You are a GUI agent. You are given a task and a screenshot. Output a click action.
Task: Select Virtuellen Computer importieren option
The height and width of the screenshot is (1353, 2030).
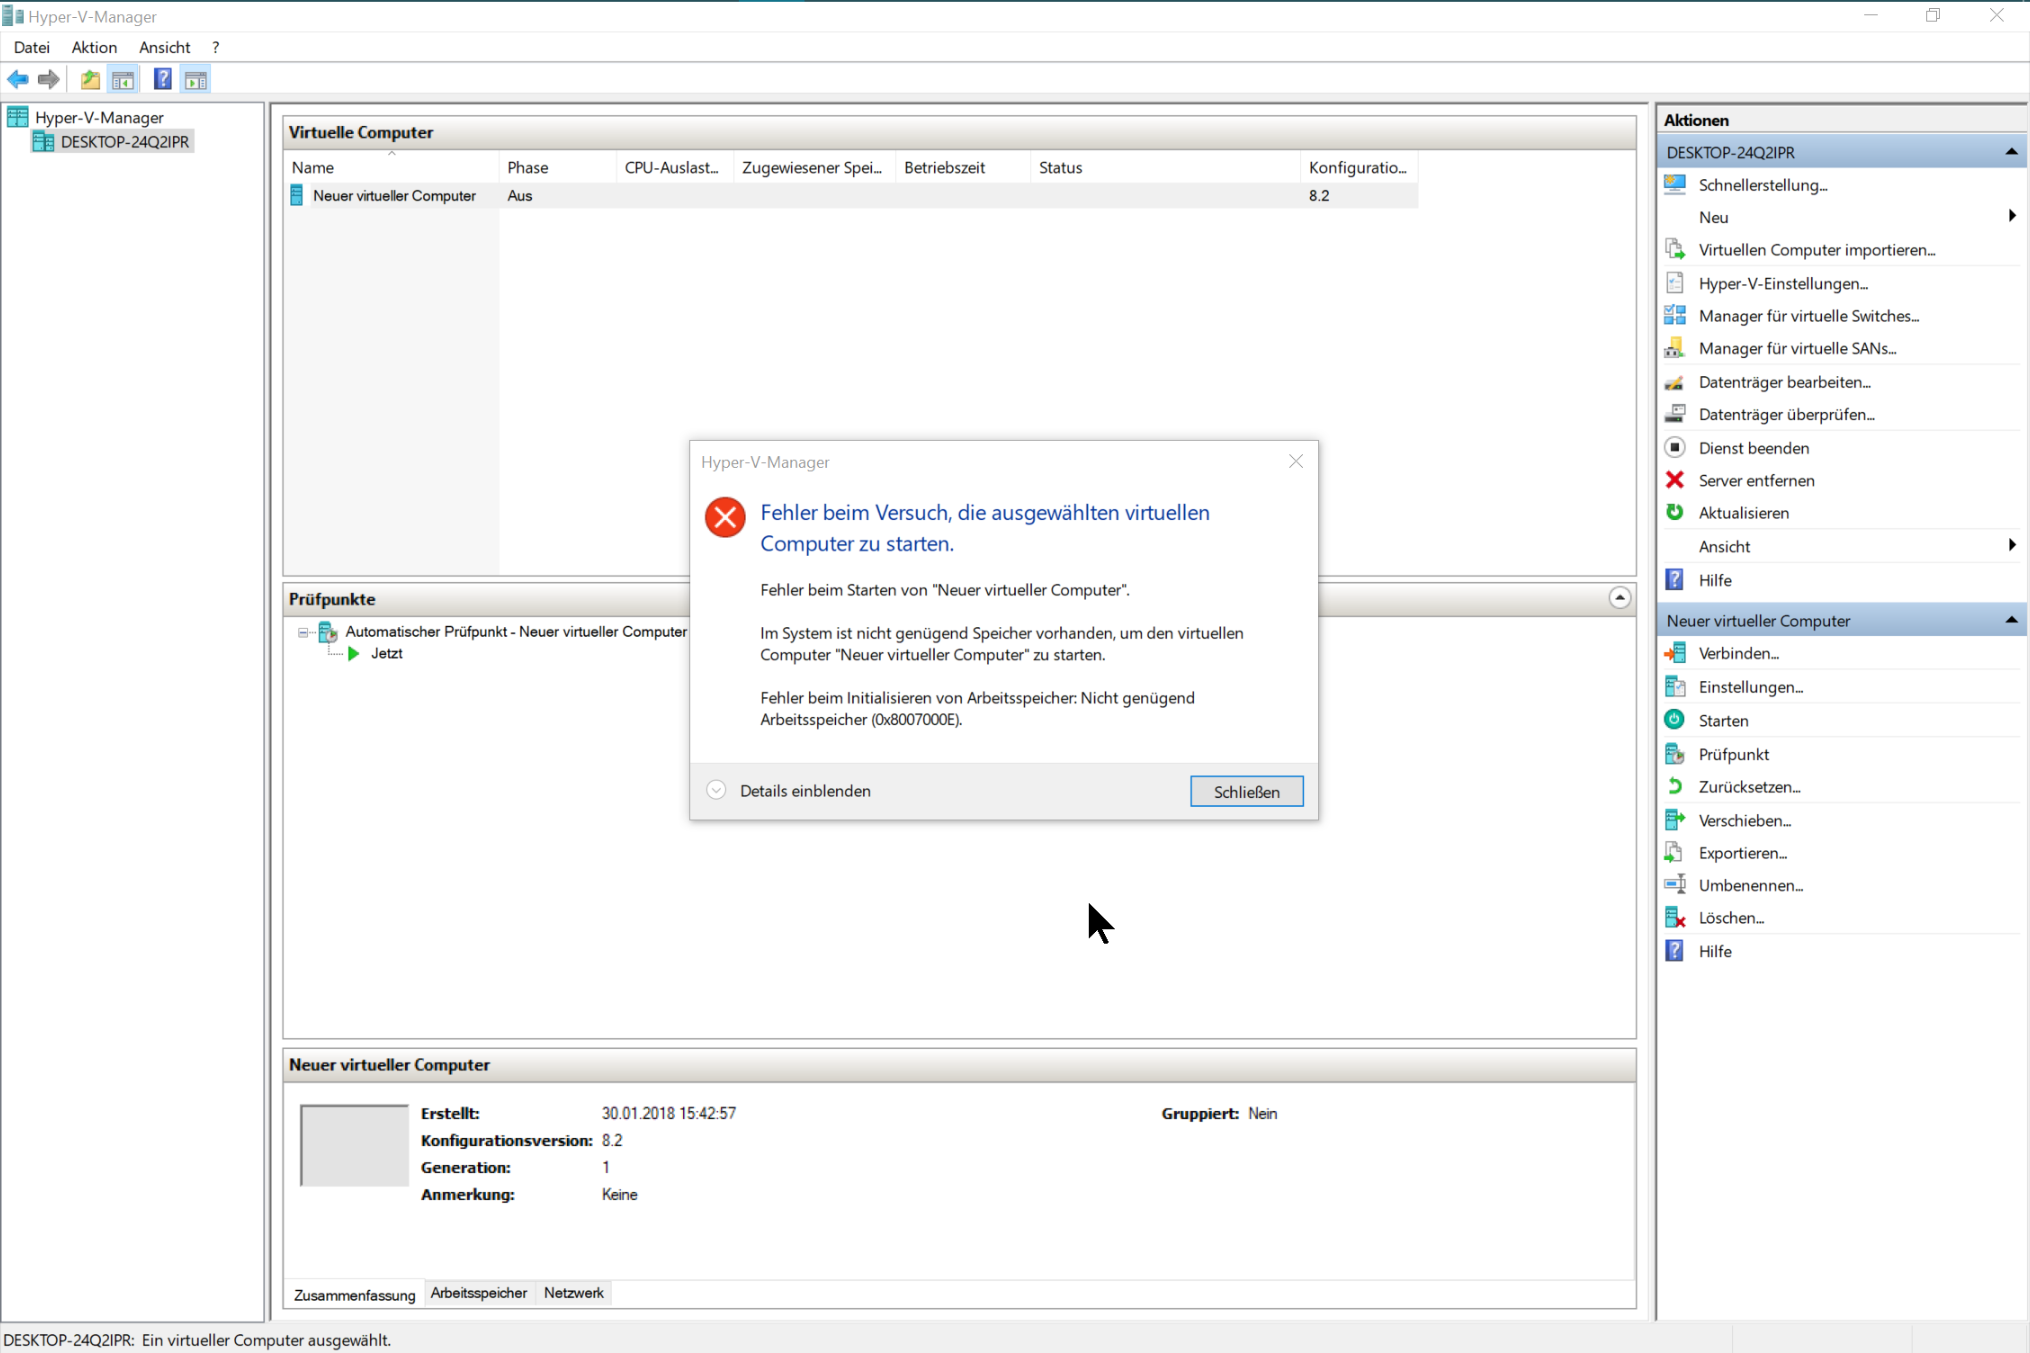coord(1817,249)
